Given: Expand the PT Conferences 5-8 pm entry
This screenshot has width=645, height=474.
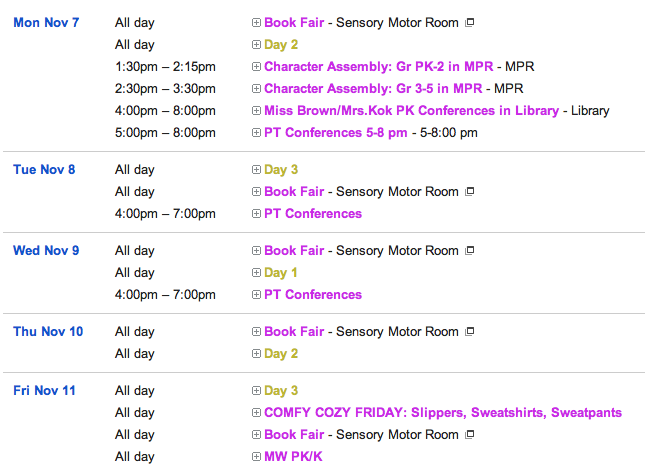Looking at the screenshot, I should [256, 132].
